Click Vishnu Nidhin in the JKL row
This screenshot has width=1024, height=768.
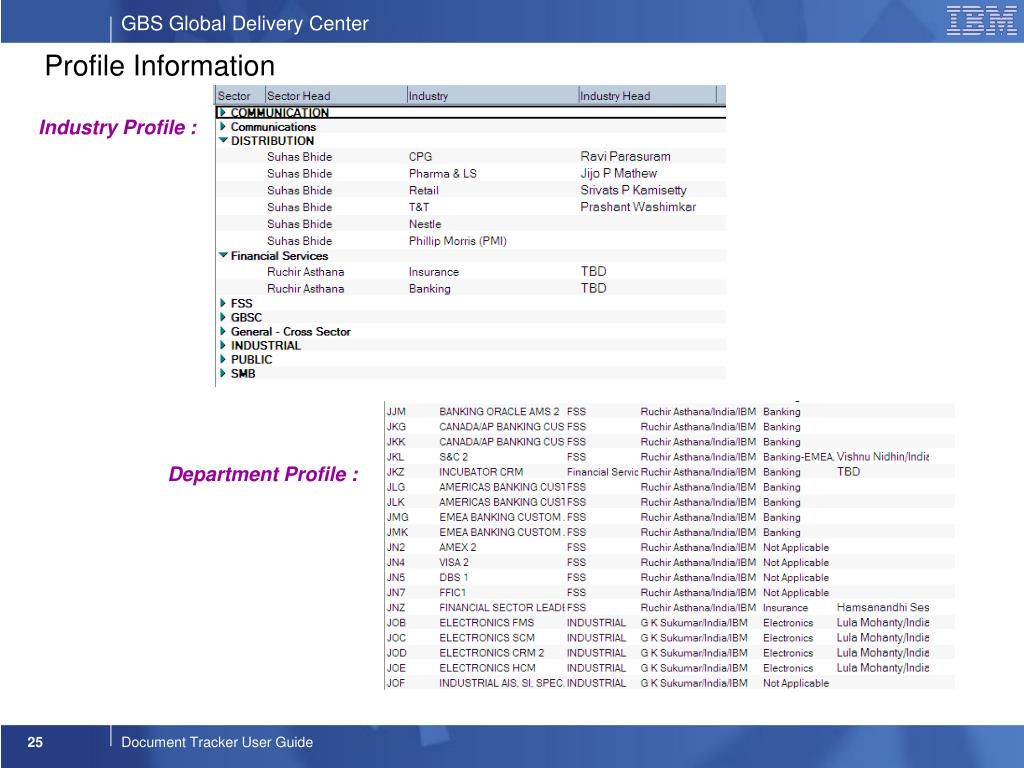pyautogui.click(x=882, y=456)
